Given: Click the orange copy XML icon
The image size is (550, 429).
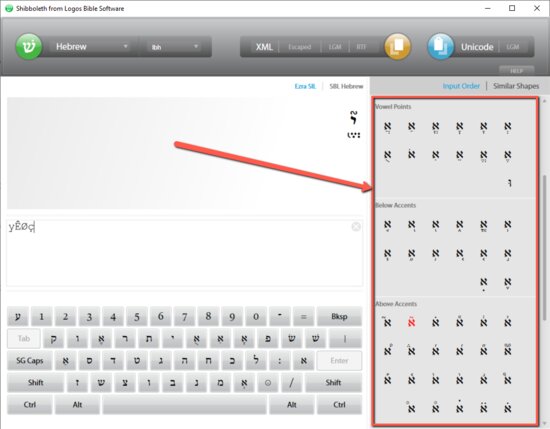Looking at the screenshot, I should [x=397, y=46].
